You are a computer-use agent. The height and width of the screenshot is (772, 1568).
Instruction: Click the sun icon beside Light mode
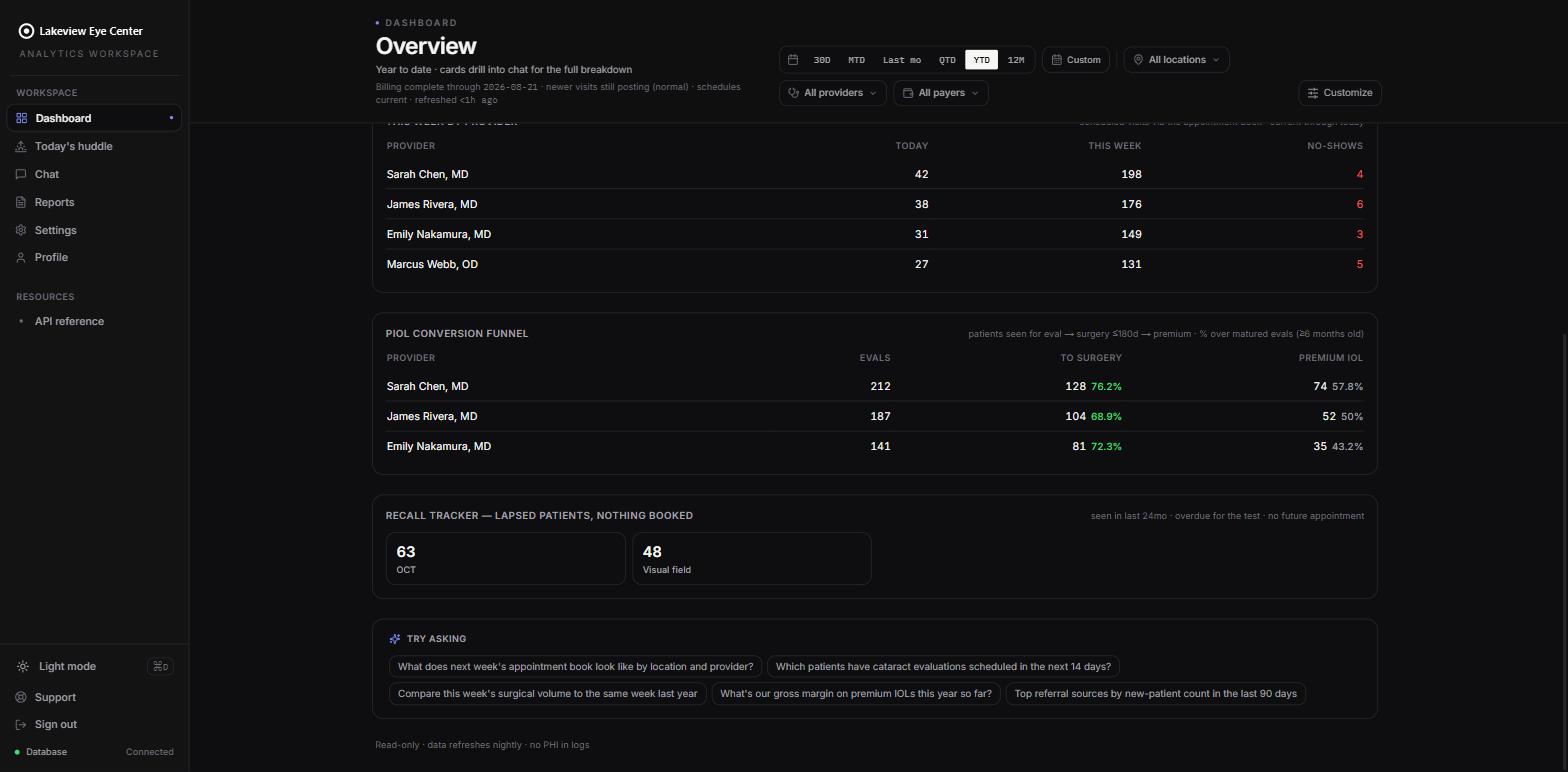point(23,666)
